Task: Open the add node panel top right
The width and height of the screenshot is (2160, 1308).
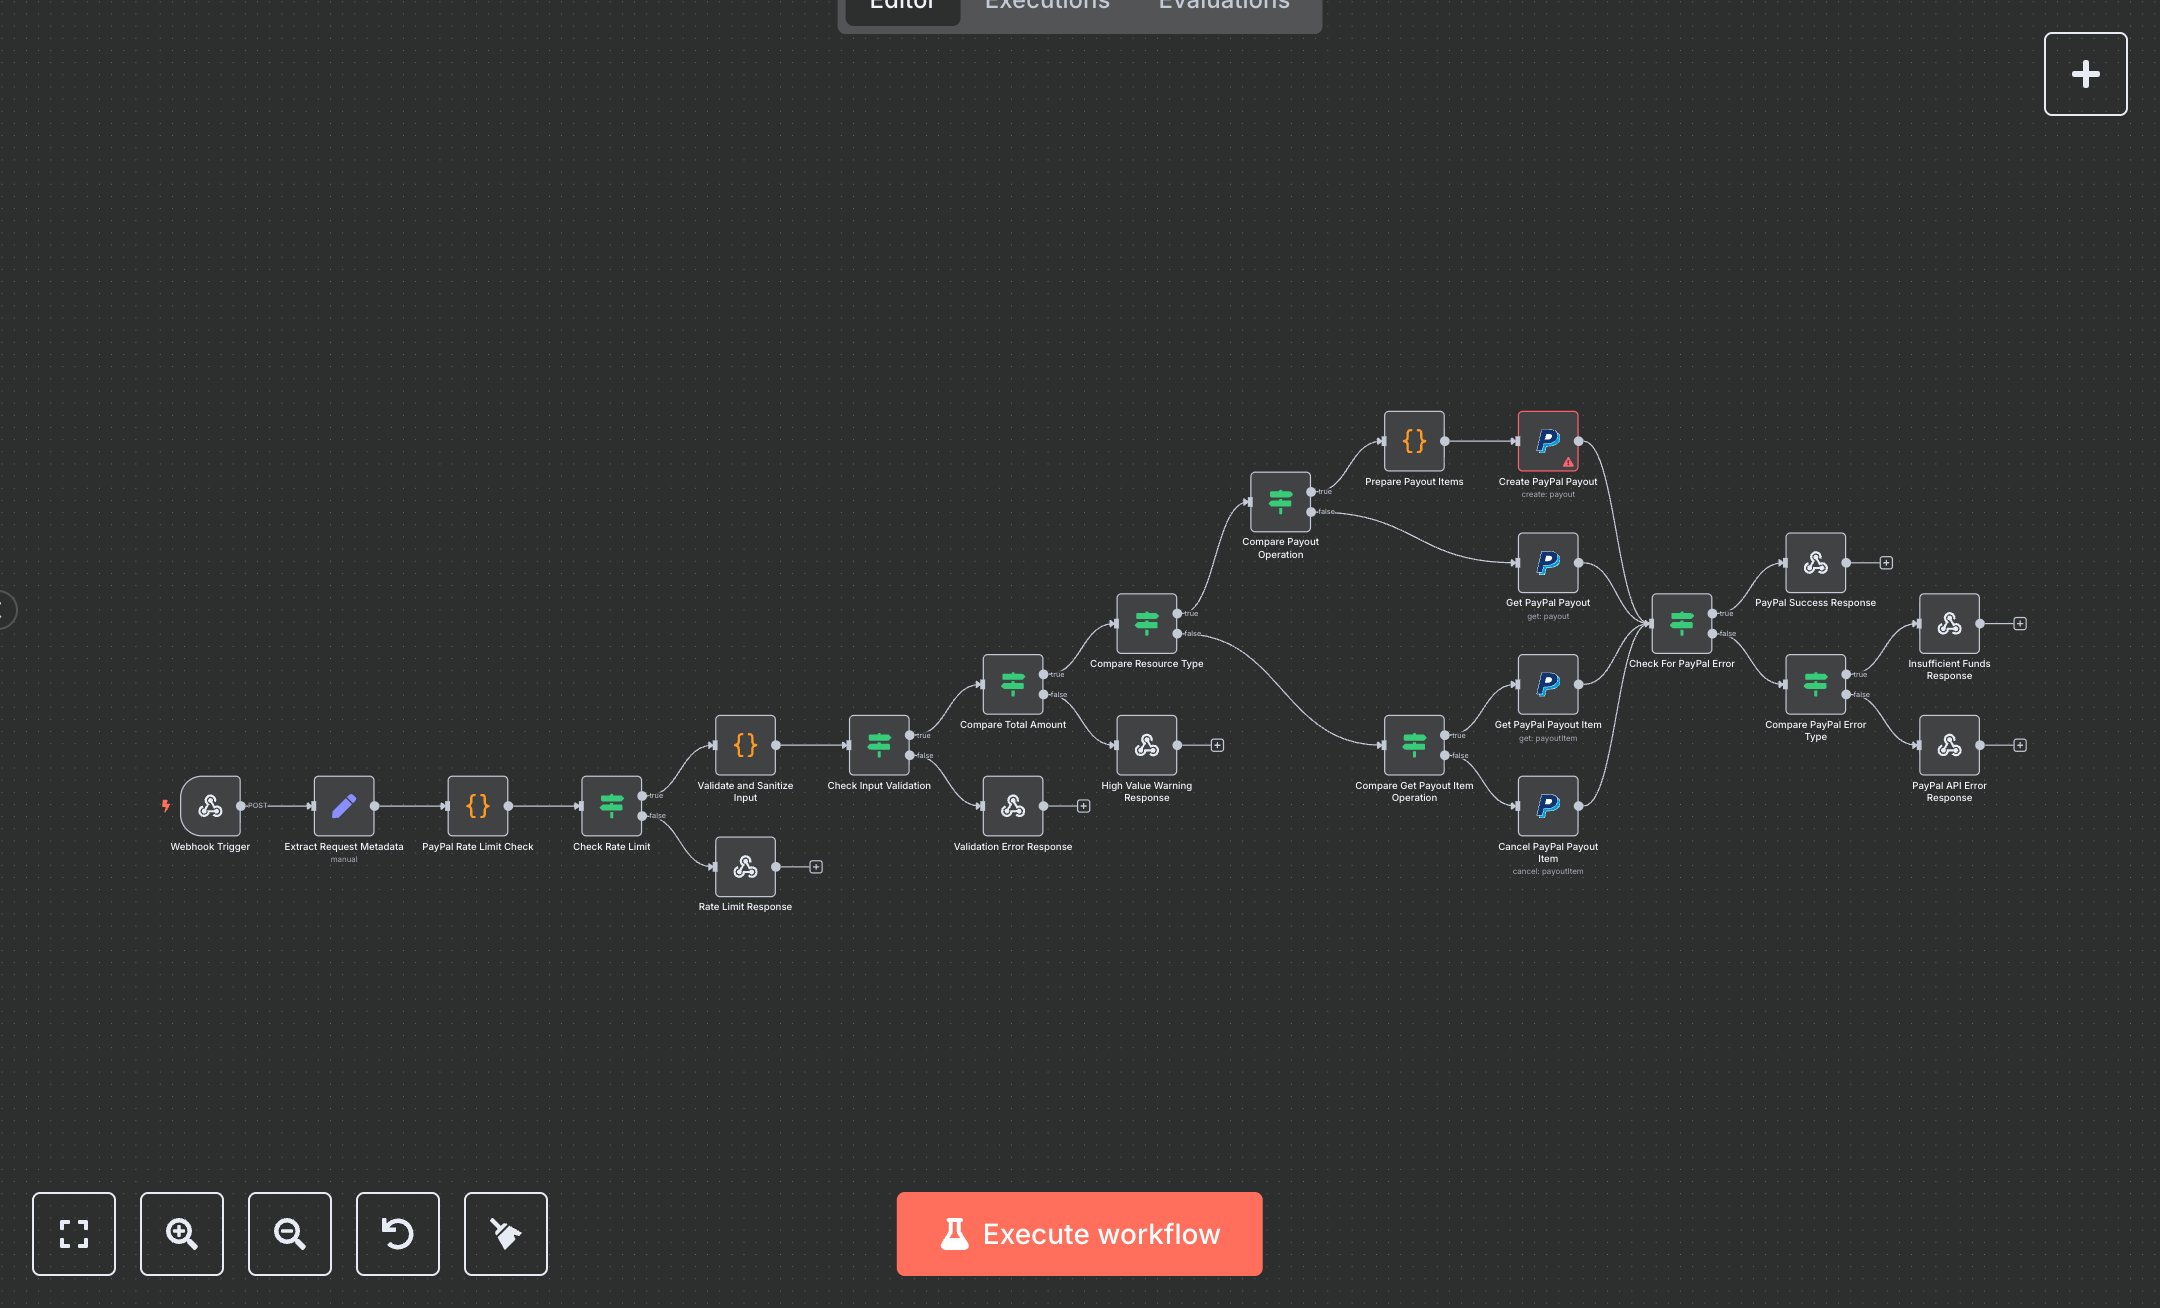Action: point(2085,73)
